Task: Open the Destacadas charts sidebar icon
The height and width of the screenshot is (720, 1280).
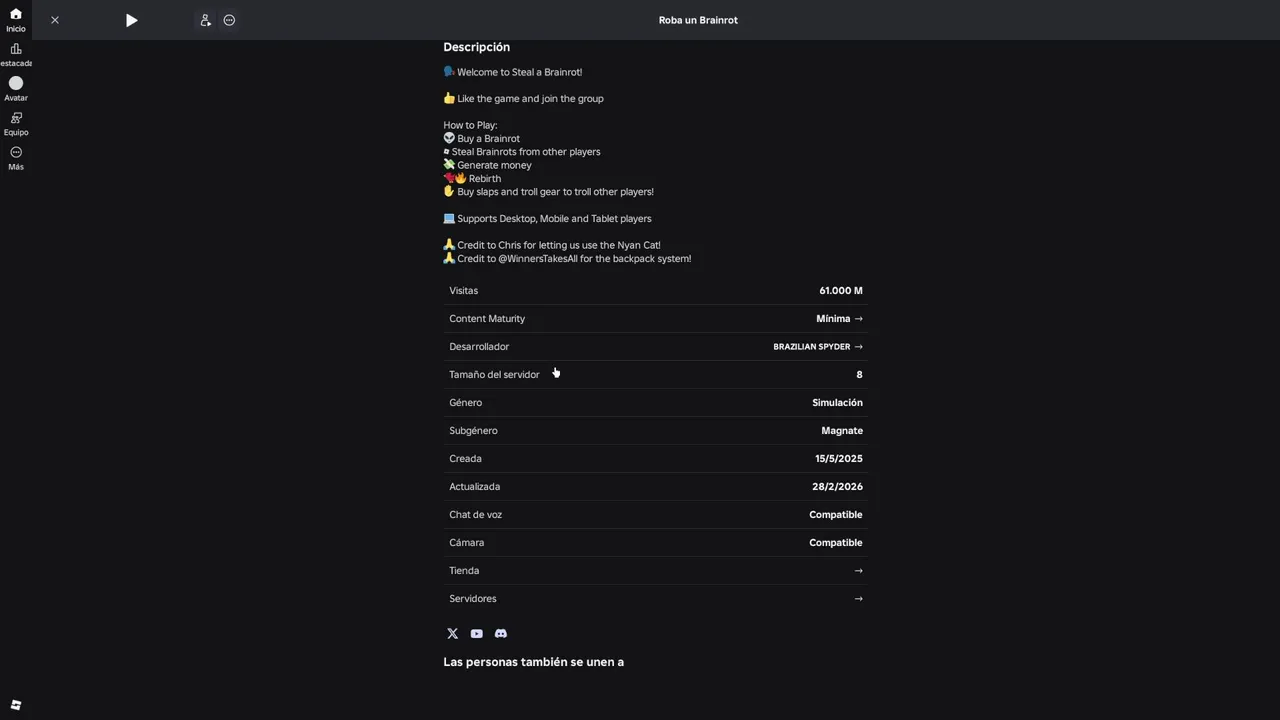Action: 16,54
